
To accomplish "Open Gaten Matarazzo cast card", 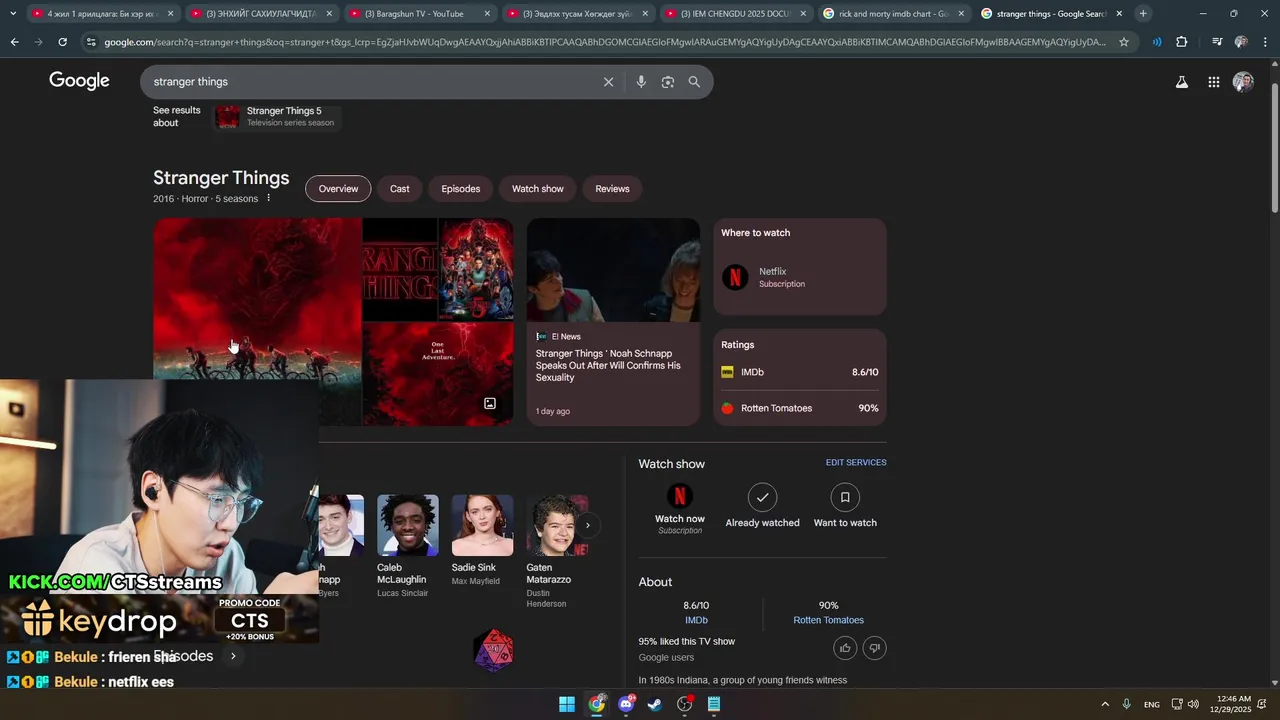I will pyautogui.click(x=557, y=551).
